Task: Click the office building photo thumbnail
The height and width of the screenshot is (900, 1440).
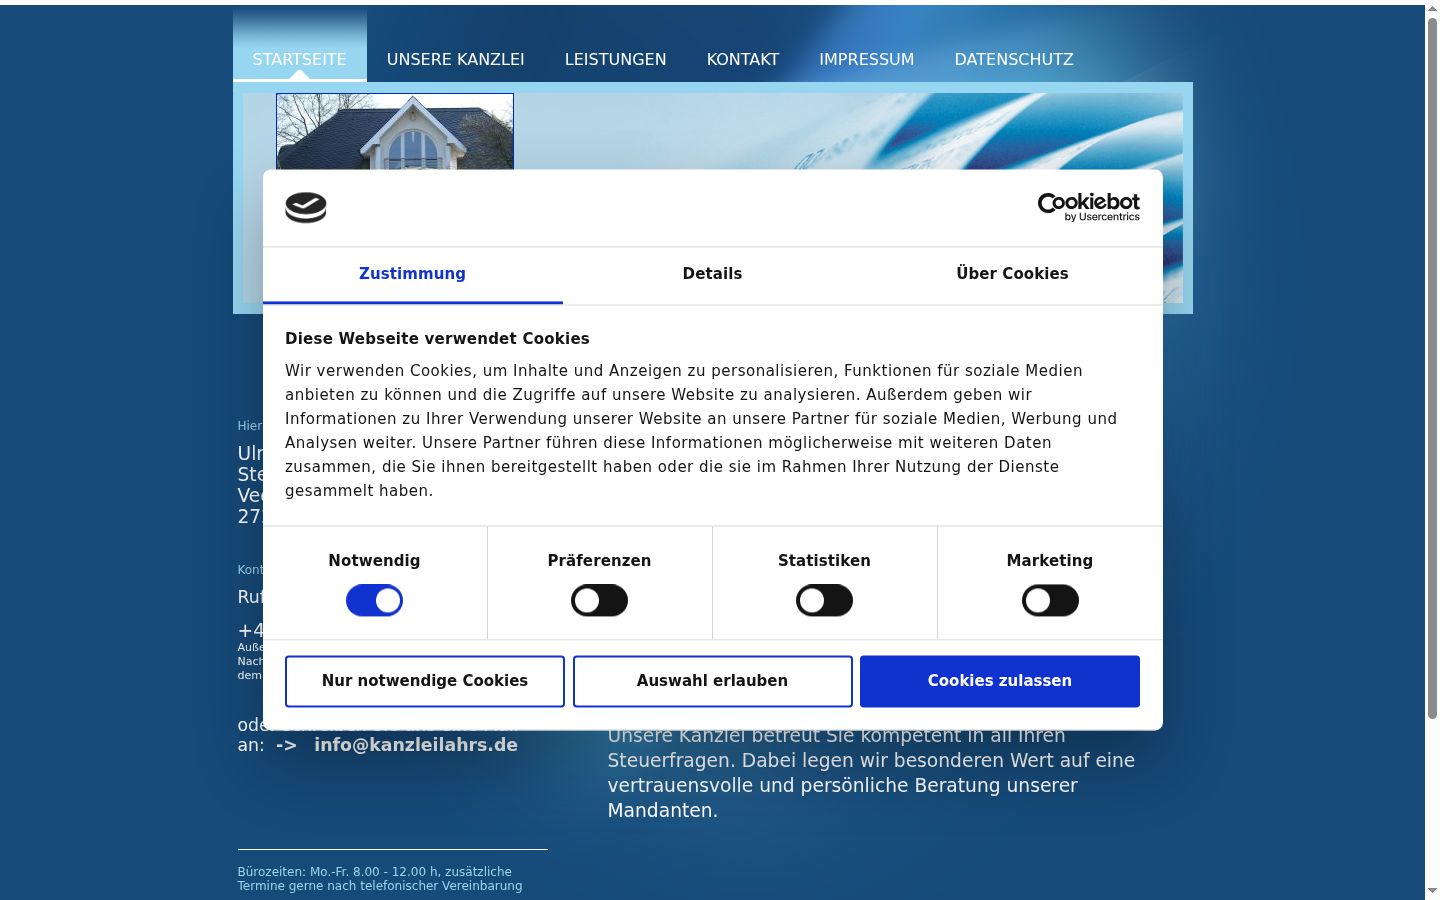Action: pyautogui.click(x=395, y=131)
